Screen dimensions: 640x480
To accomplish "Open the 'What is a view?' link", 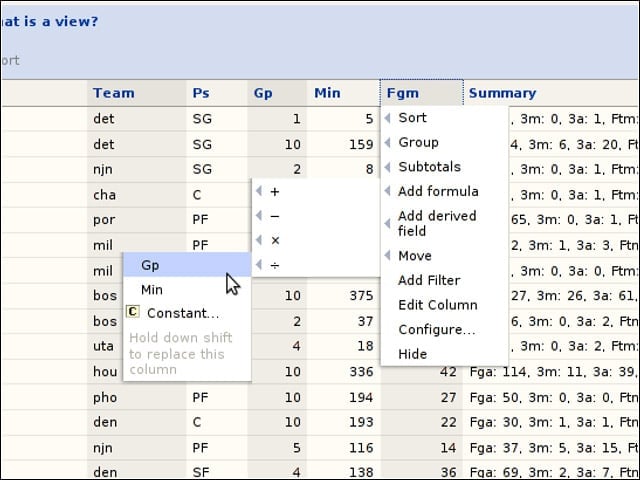I will click(x=49, y=21).
